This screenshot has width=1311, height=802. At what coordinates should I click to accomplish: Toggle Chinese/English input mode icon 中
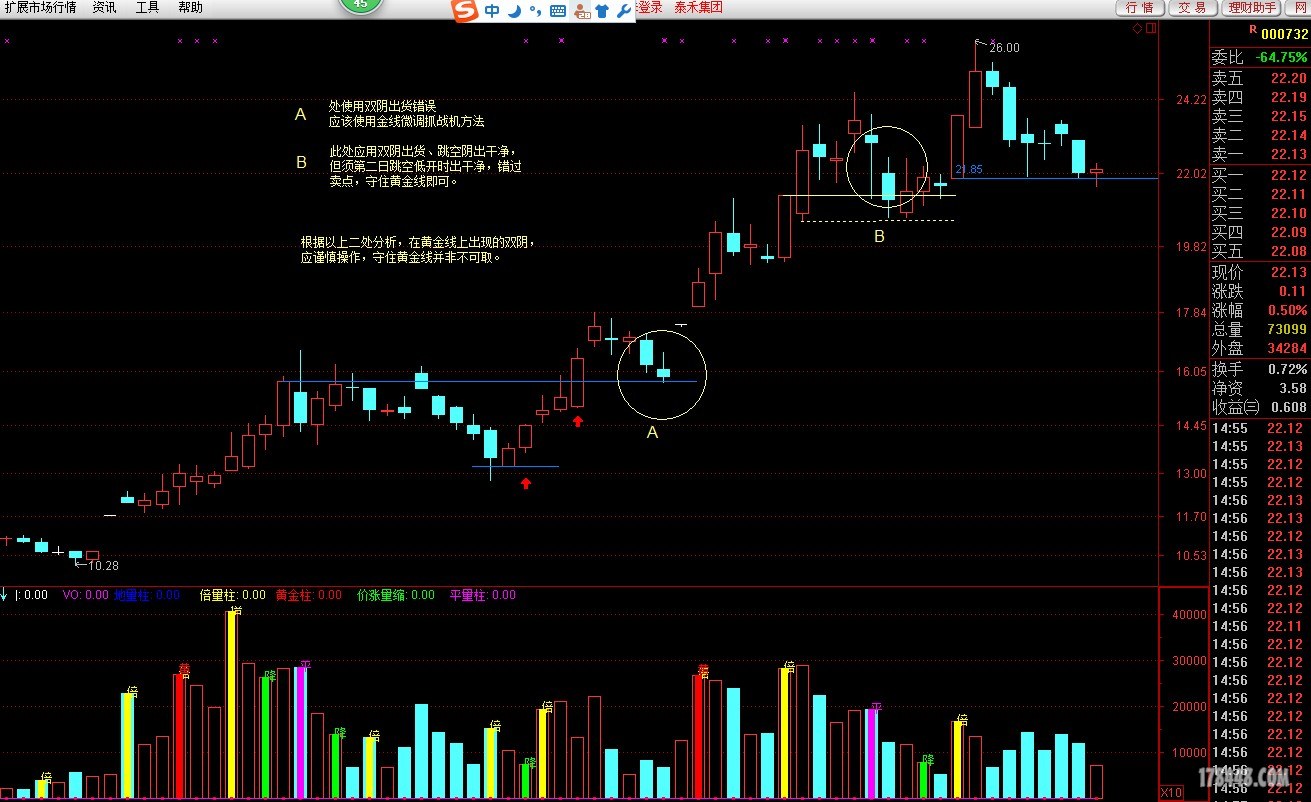click(x=492, y=11)
